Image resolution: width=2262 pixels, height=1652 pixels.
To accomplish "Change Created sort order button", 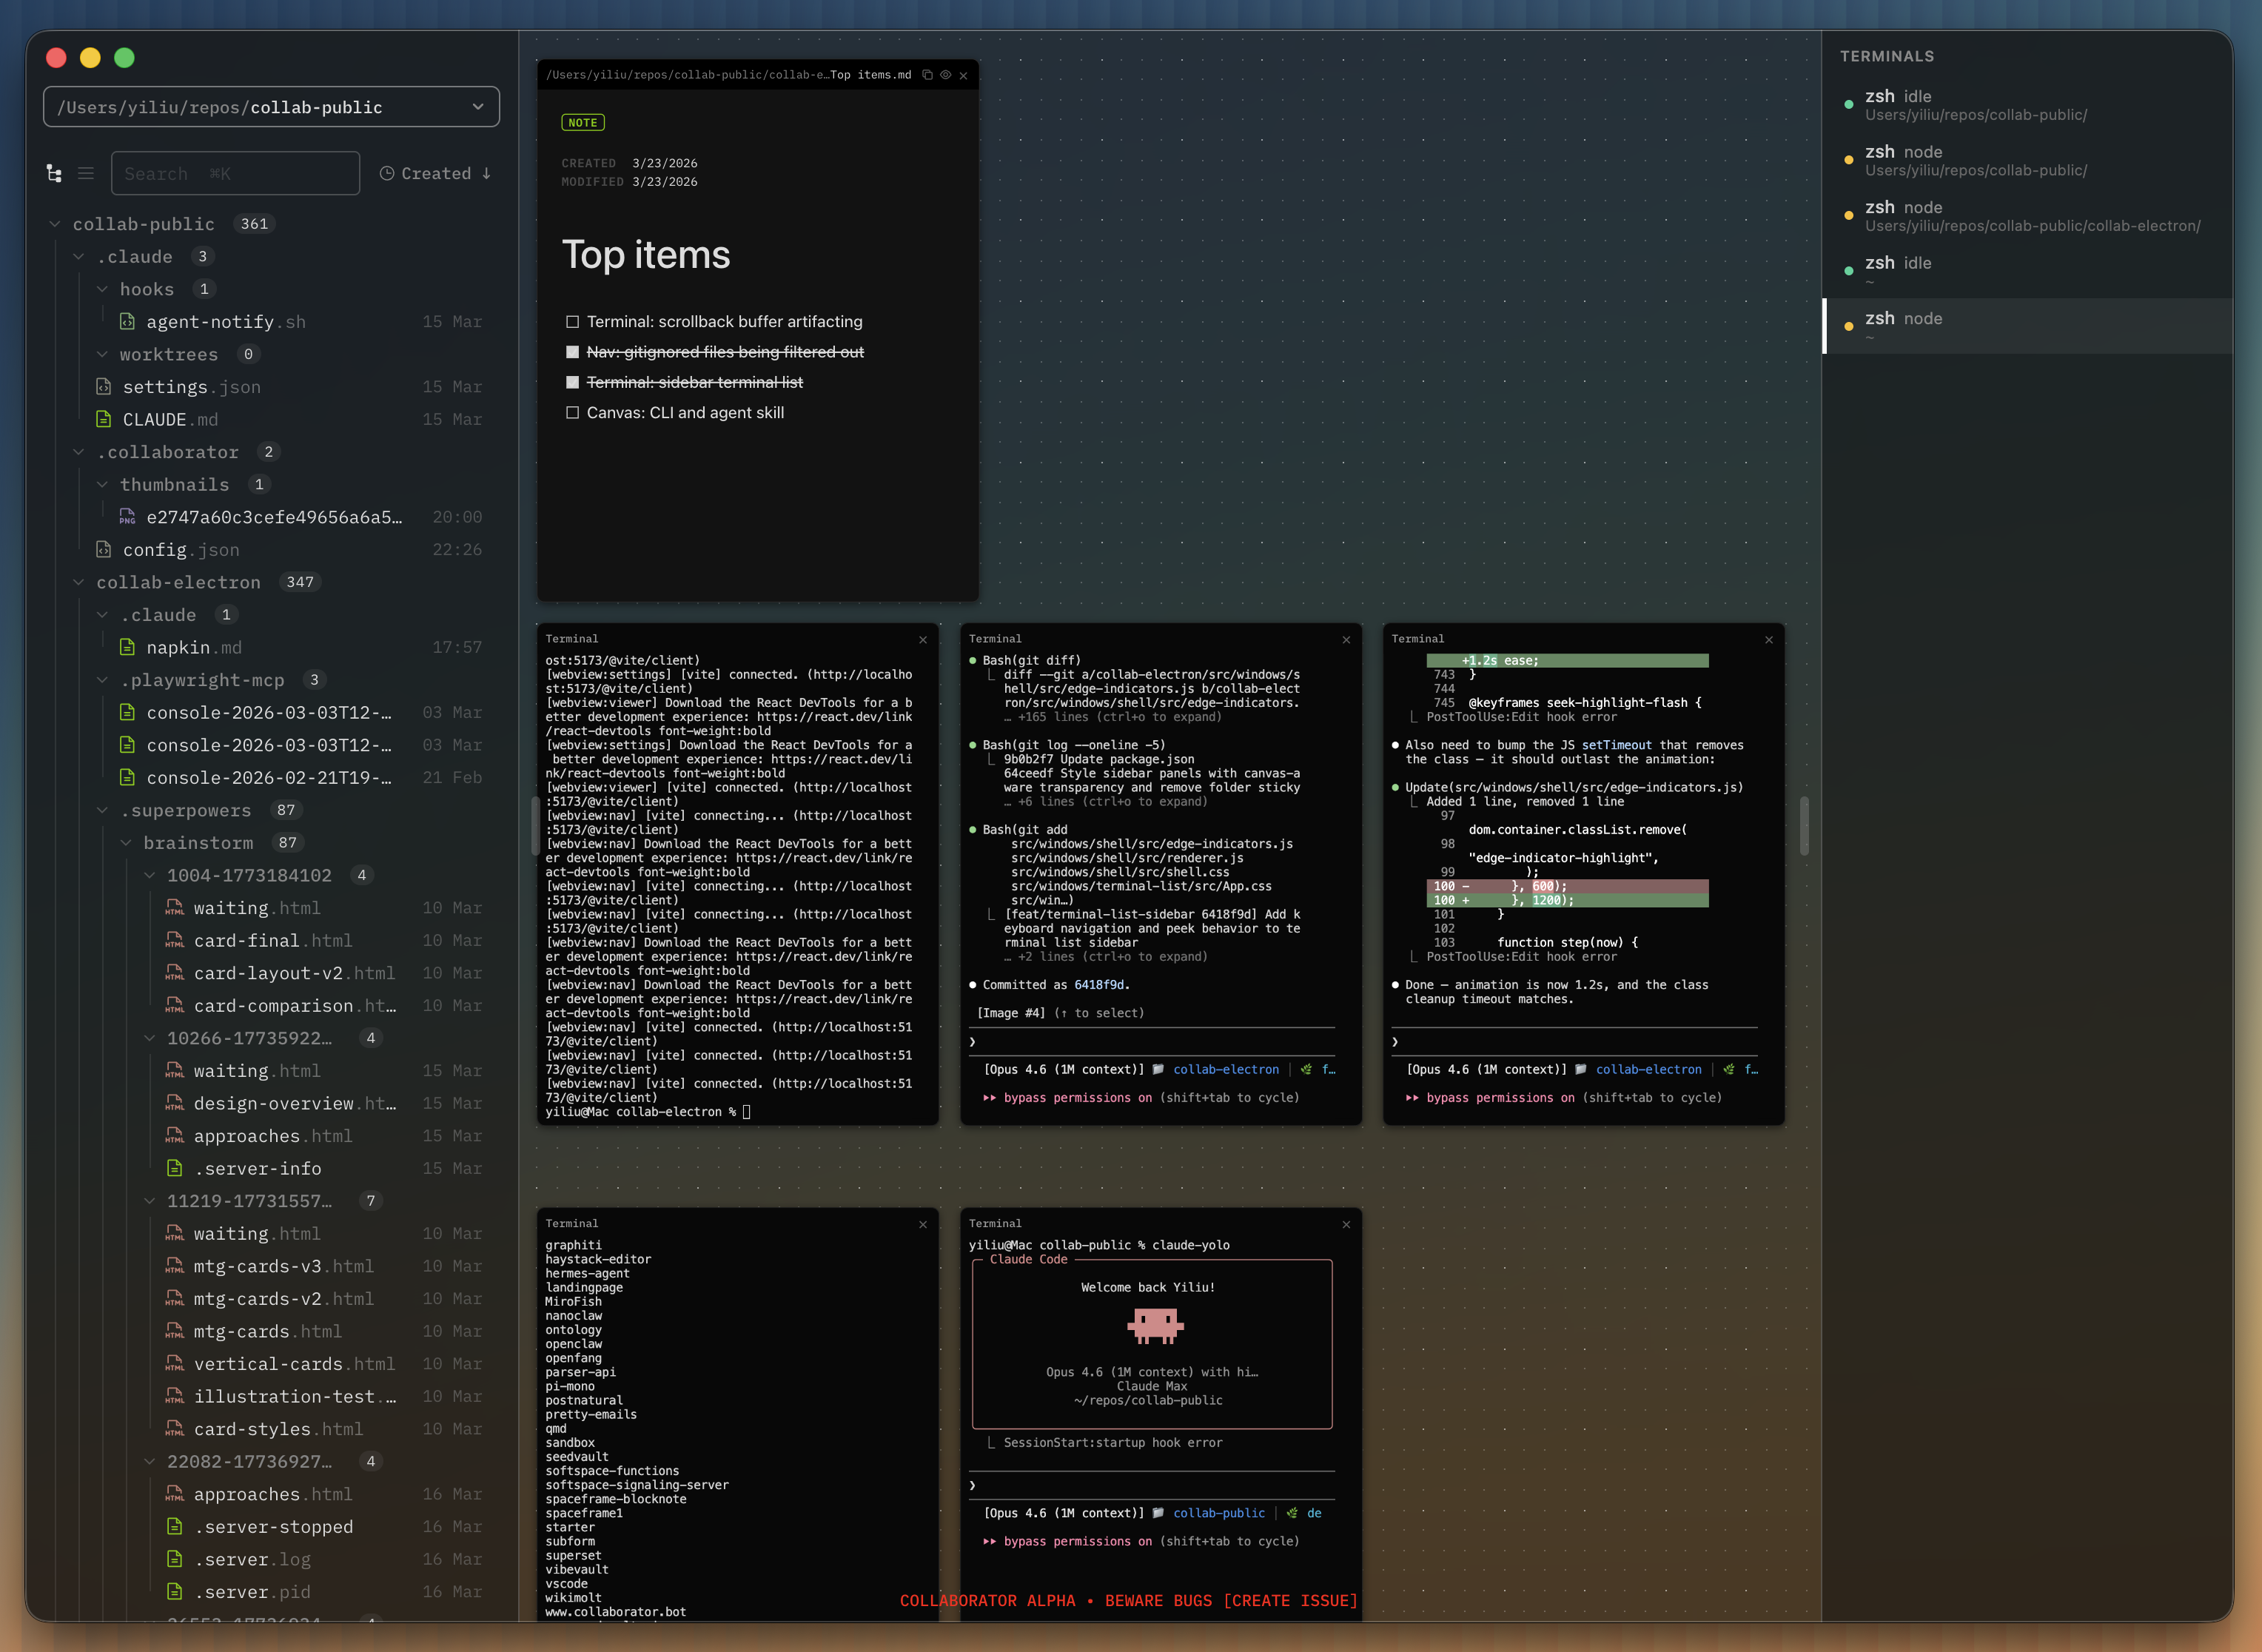I will tap(436, 173).
